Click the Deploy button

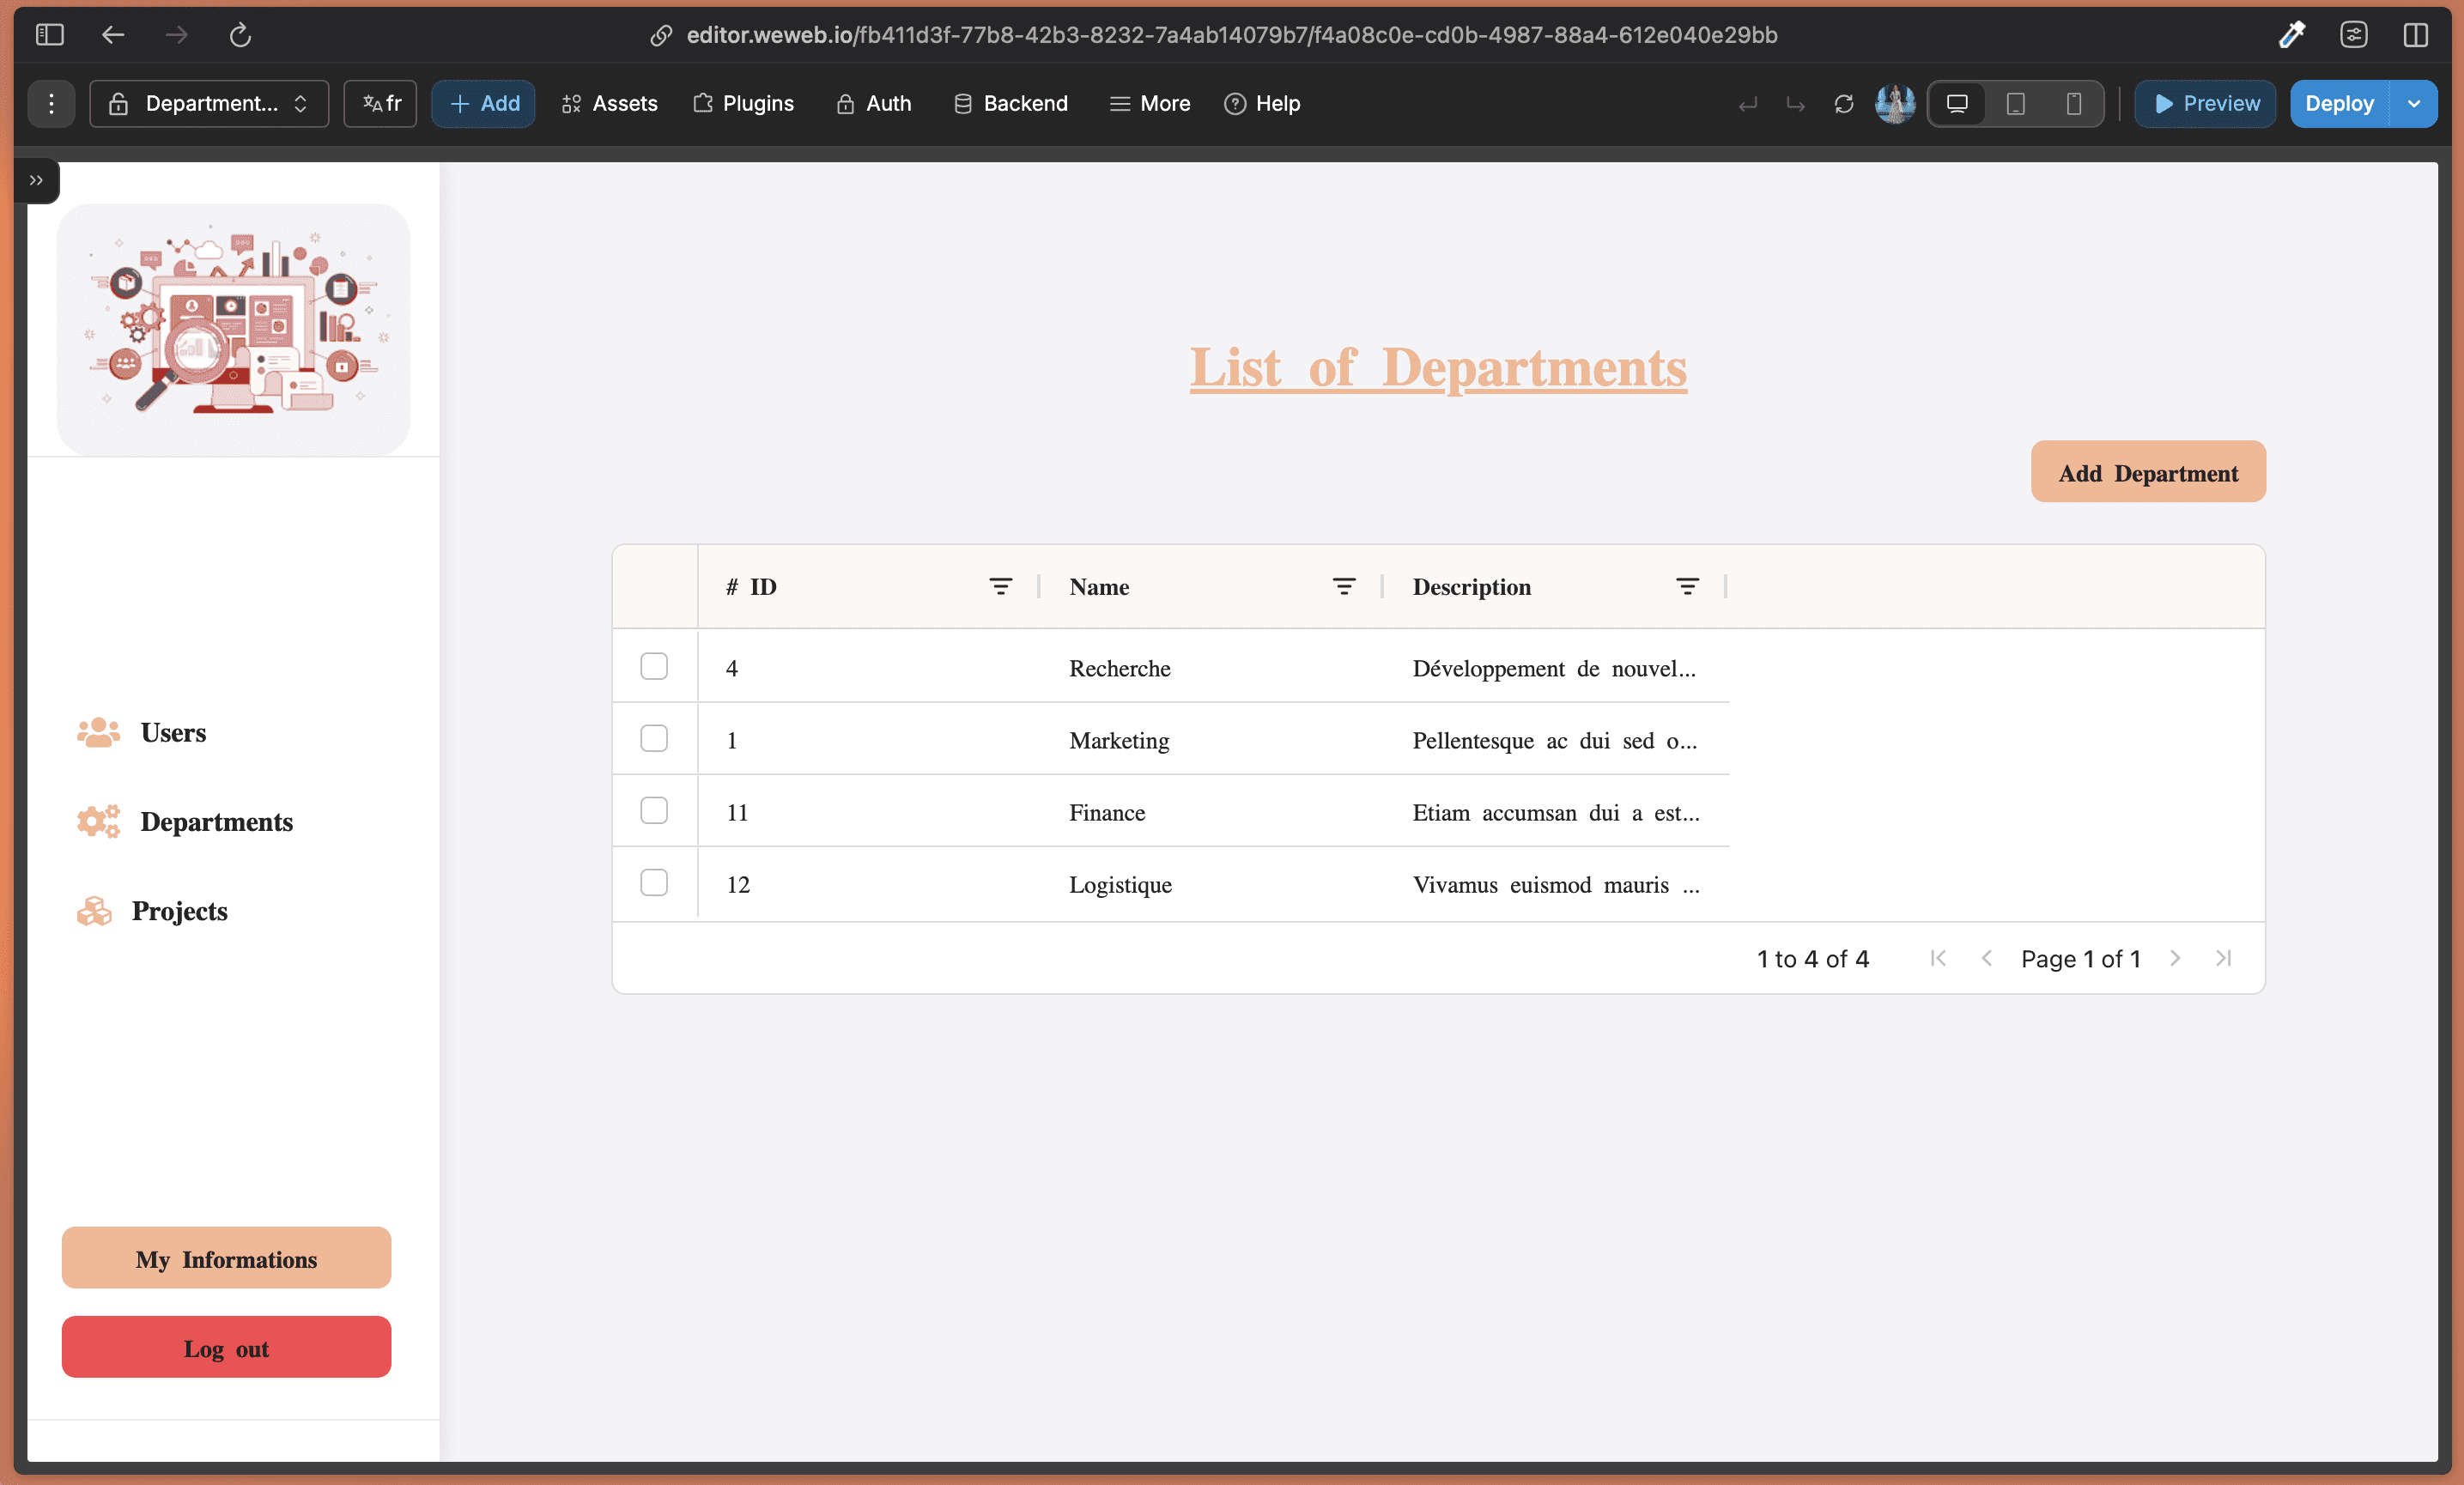point(2340,104)
